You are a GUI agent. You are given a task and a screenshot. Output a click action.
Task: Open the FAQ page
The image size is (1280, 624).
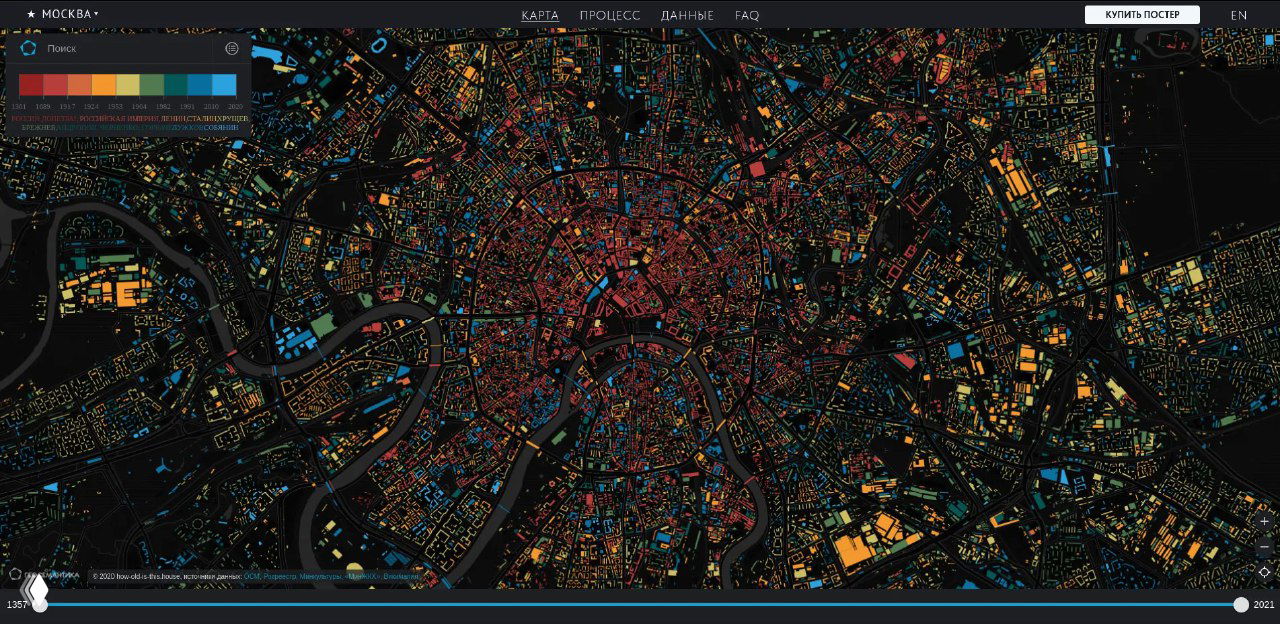[x=747, y=15]
